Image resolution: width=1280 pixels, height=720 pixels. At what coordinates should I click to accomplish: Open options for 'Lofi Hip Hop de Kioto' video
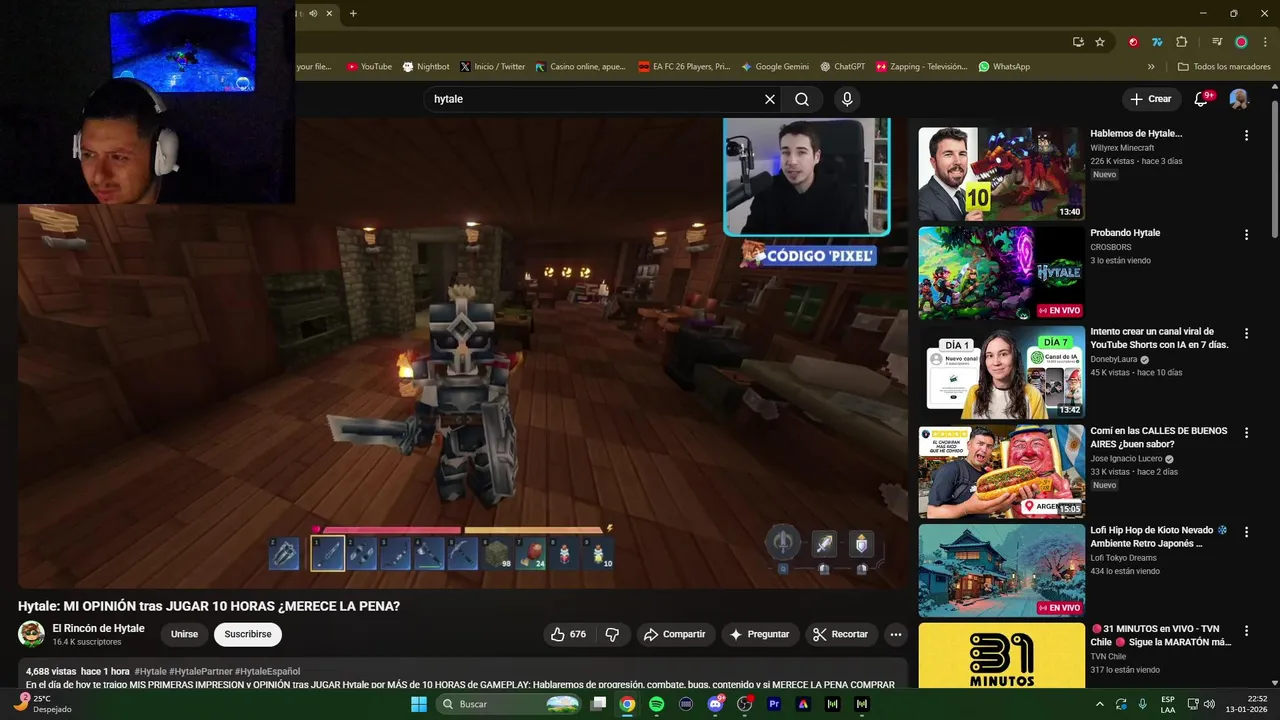1246,532
